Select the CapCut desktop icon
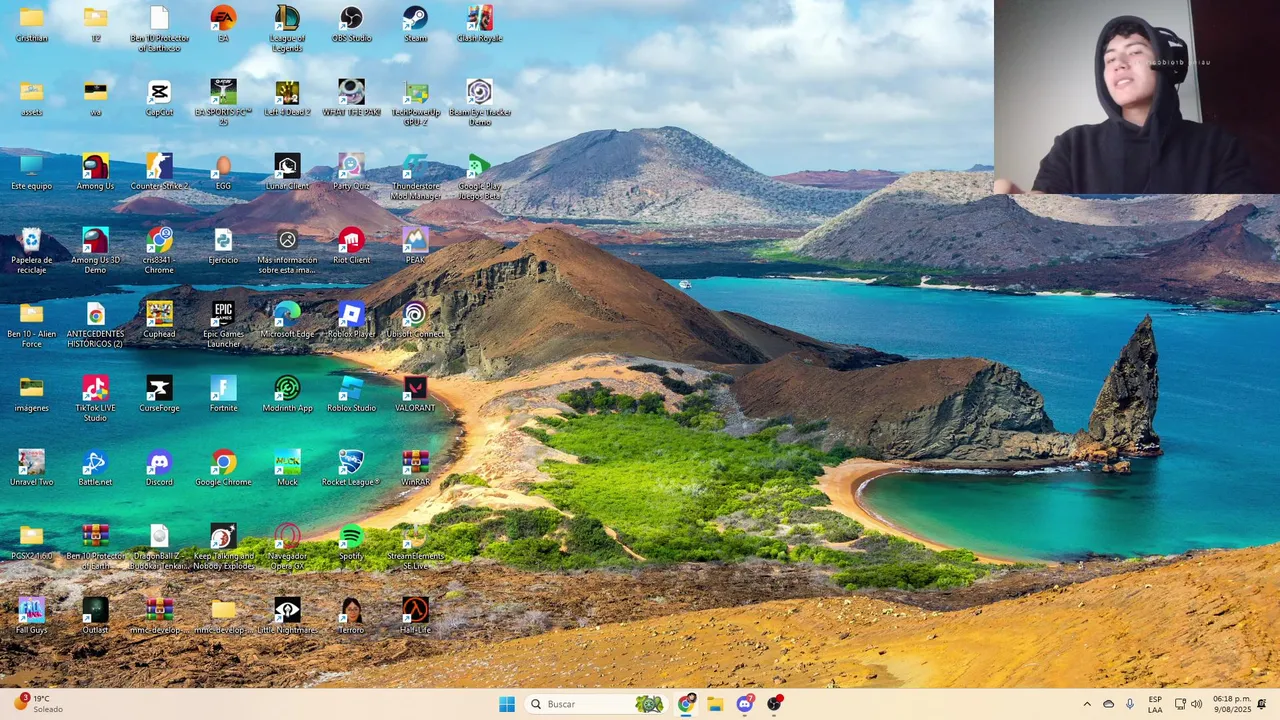Viewport: 1280px width, 720px height. click(159, 98)
